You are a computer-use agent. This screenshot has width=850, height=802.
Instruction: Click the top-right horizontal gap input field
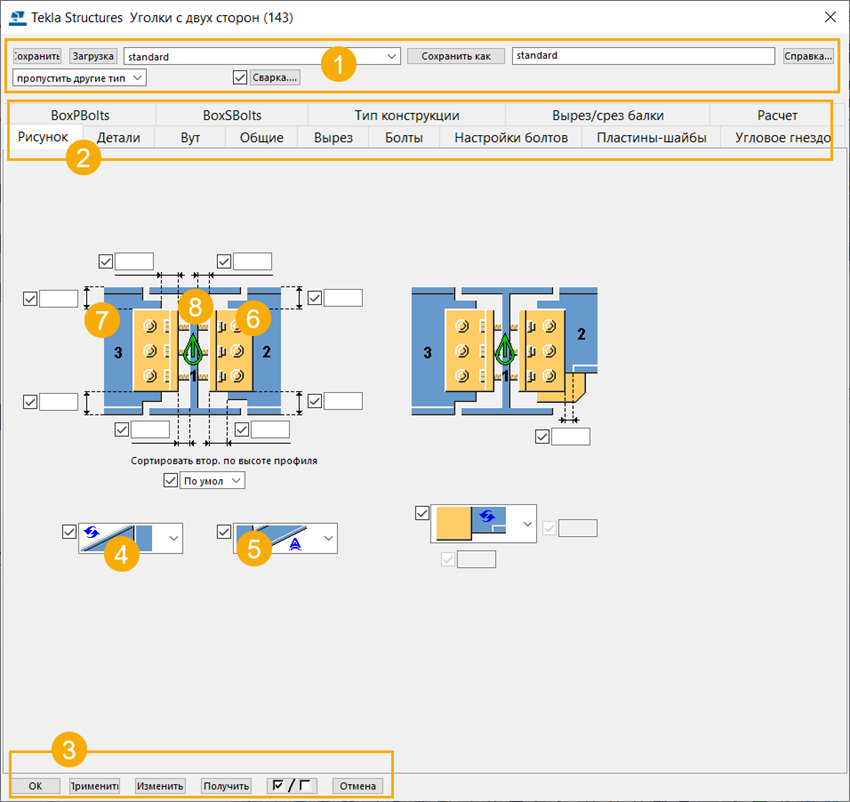pyautogui.click(x=253, y=261)
